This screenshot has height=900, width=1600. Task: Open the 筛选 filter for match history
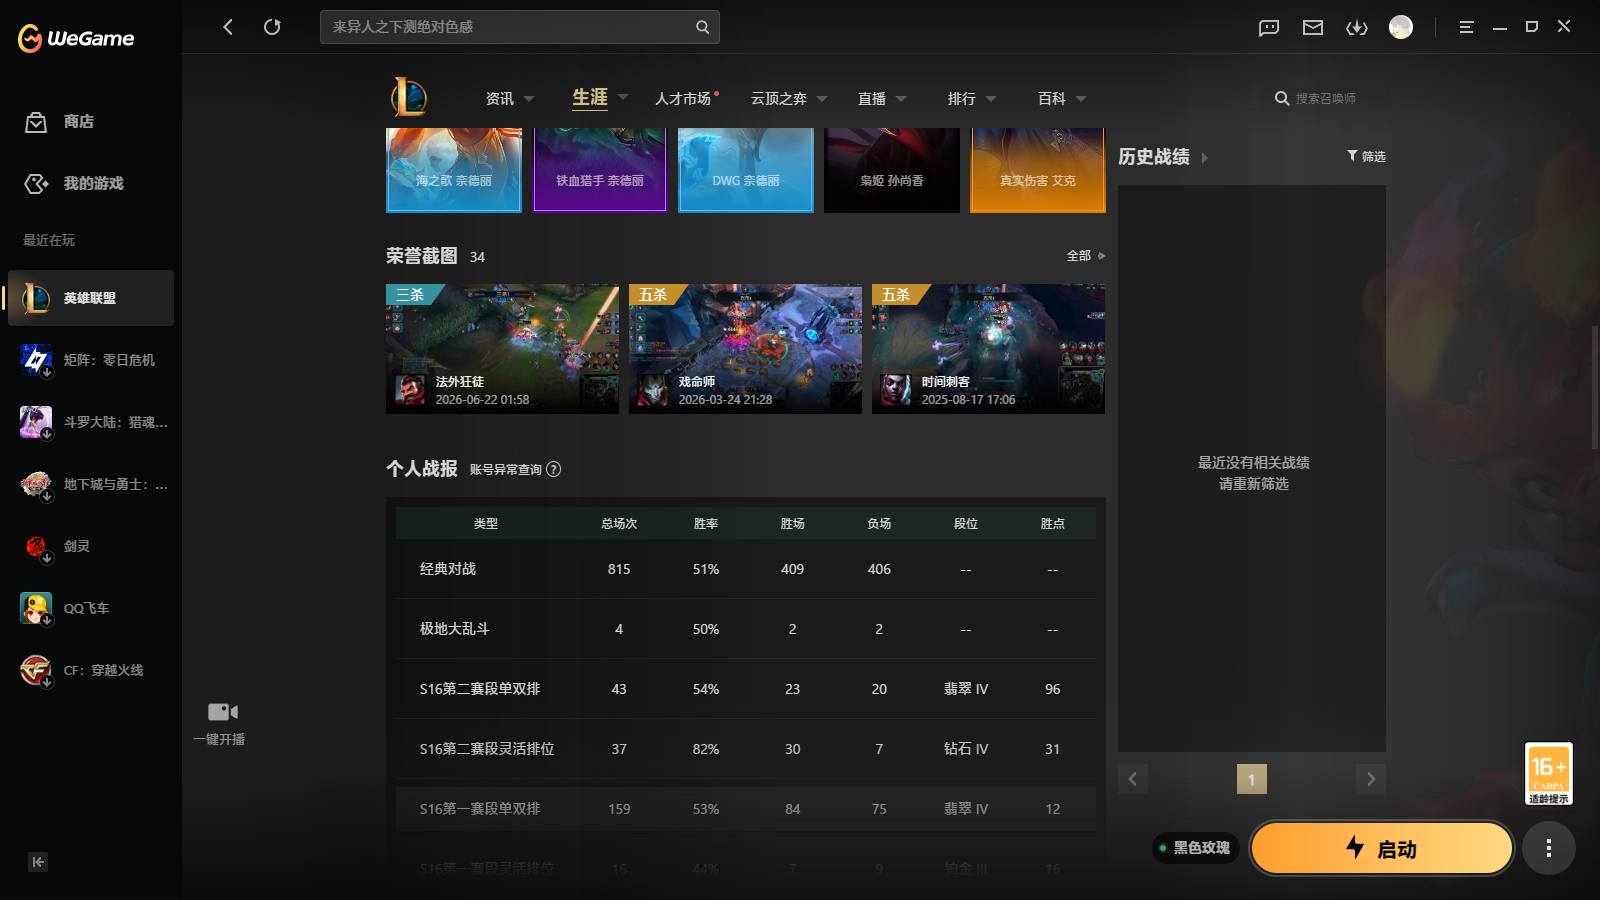point(1366,156)
